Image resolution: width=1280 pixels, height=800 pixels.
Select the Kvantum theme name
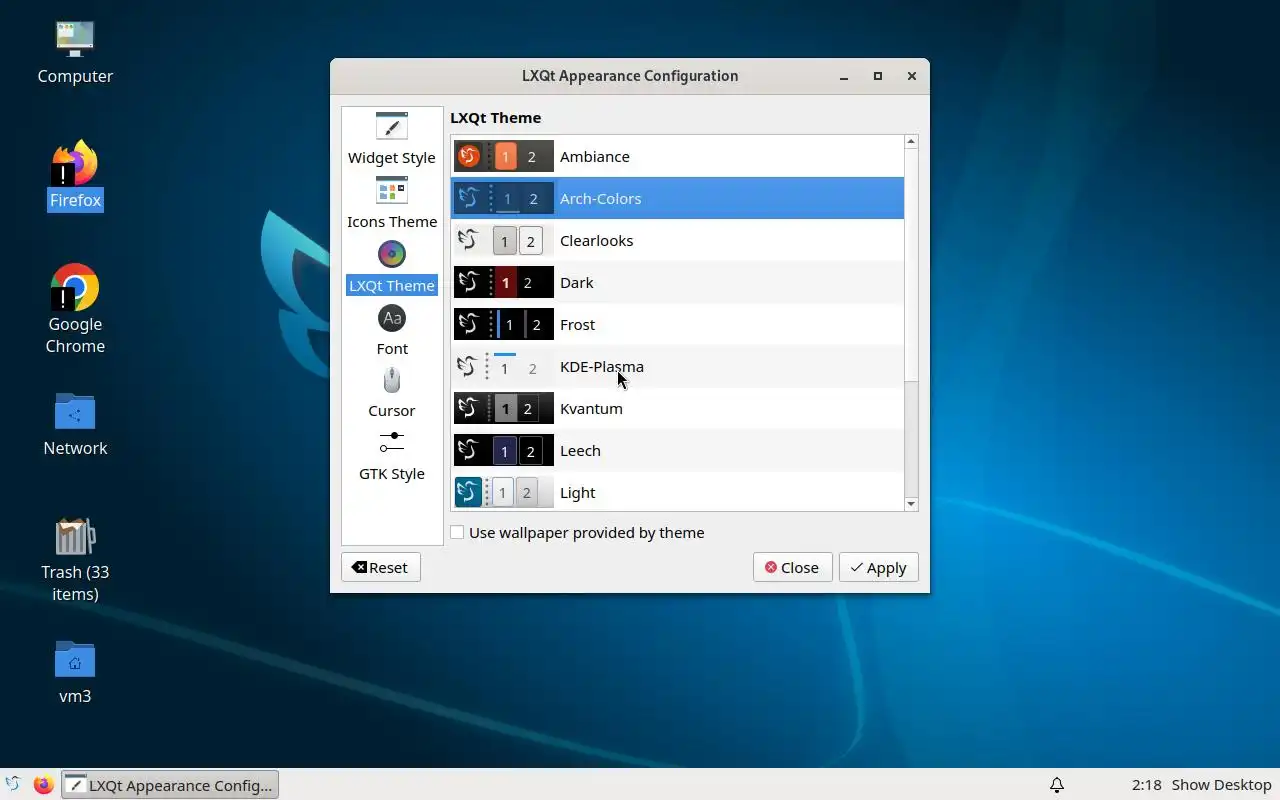click(x=591, y=409)
